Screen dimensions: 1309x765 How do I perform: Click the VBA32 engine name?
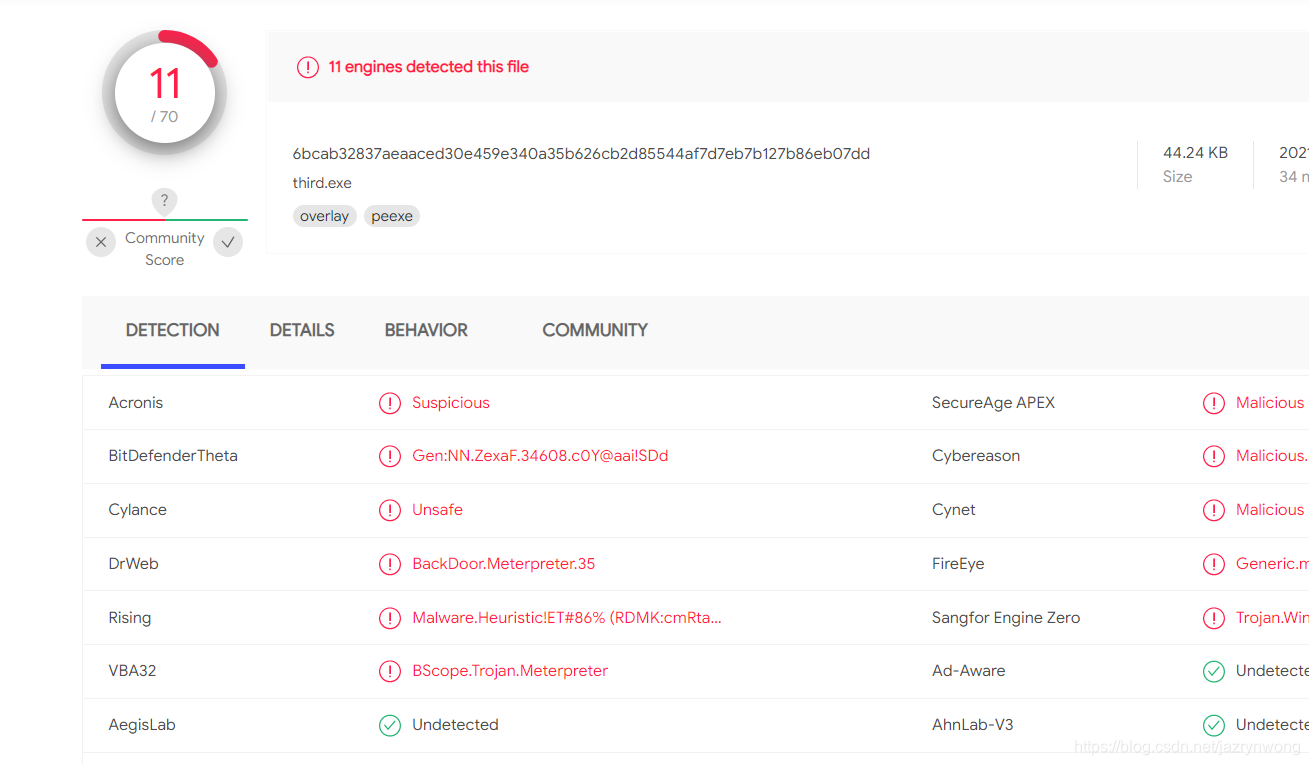133,671
